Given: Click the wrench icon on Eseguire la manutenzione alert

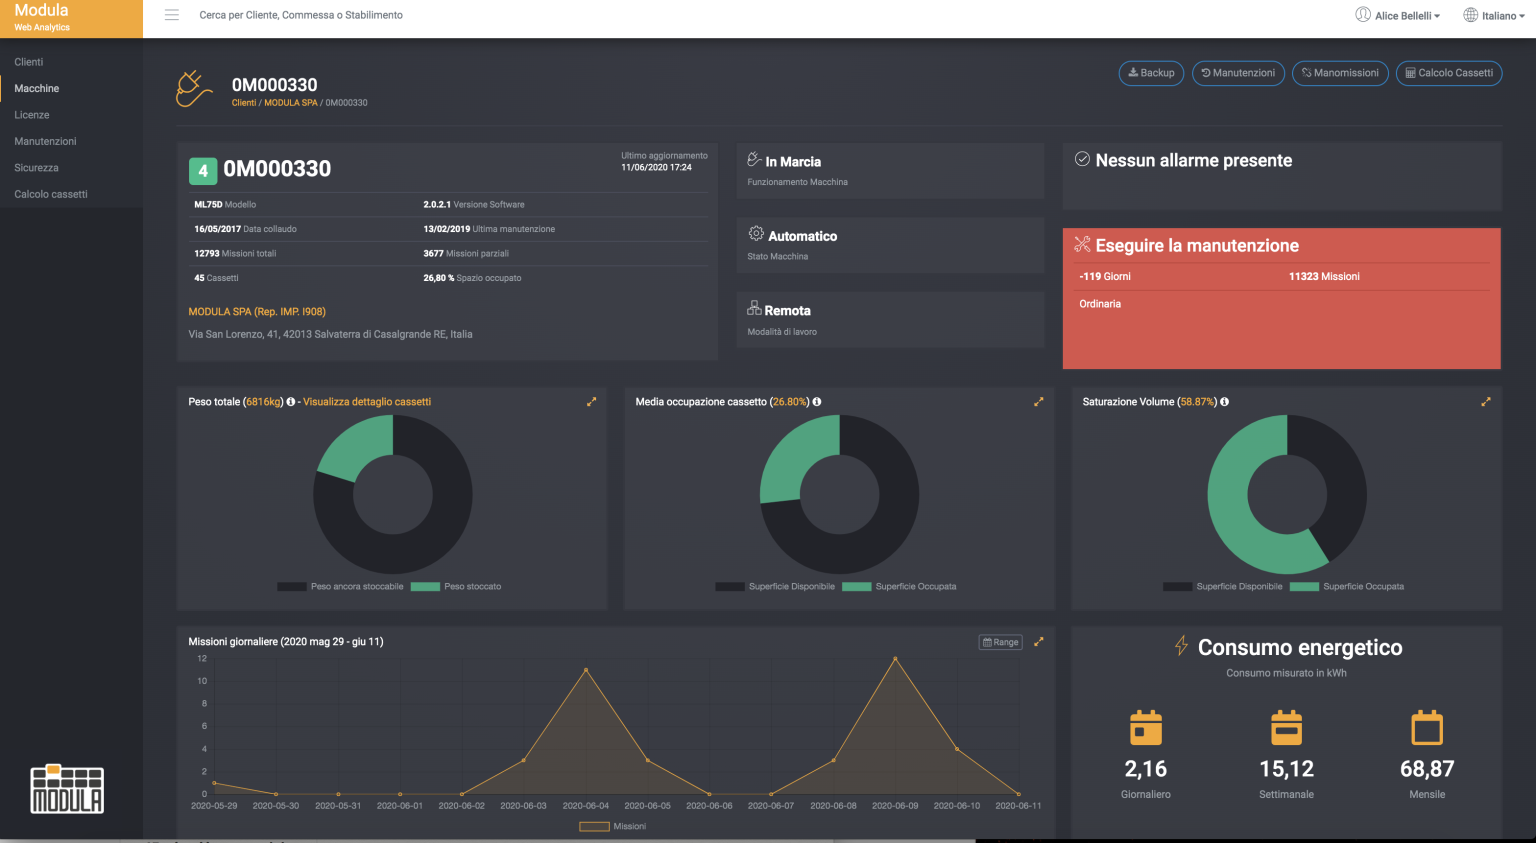Looking at the screenshot, I should coord(1081,244).
